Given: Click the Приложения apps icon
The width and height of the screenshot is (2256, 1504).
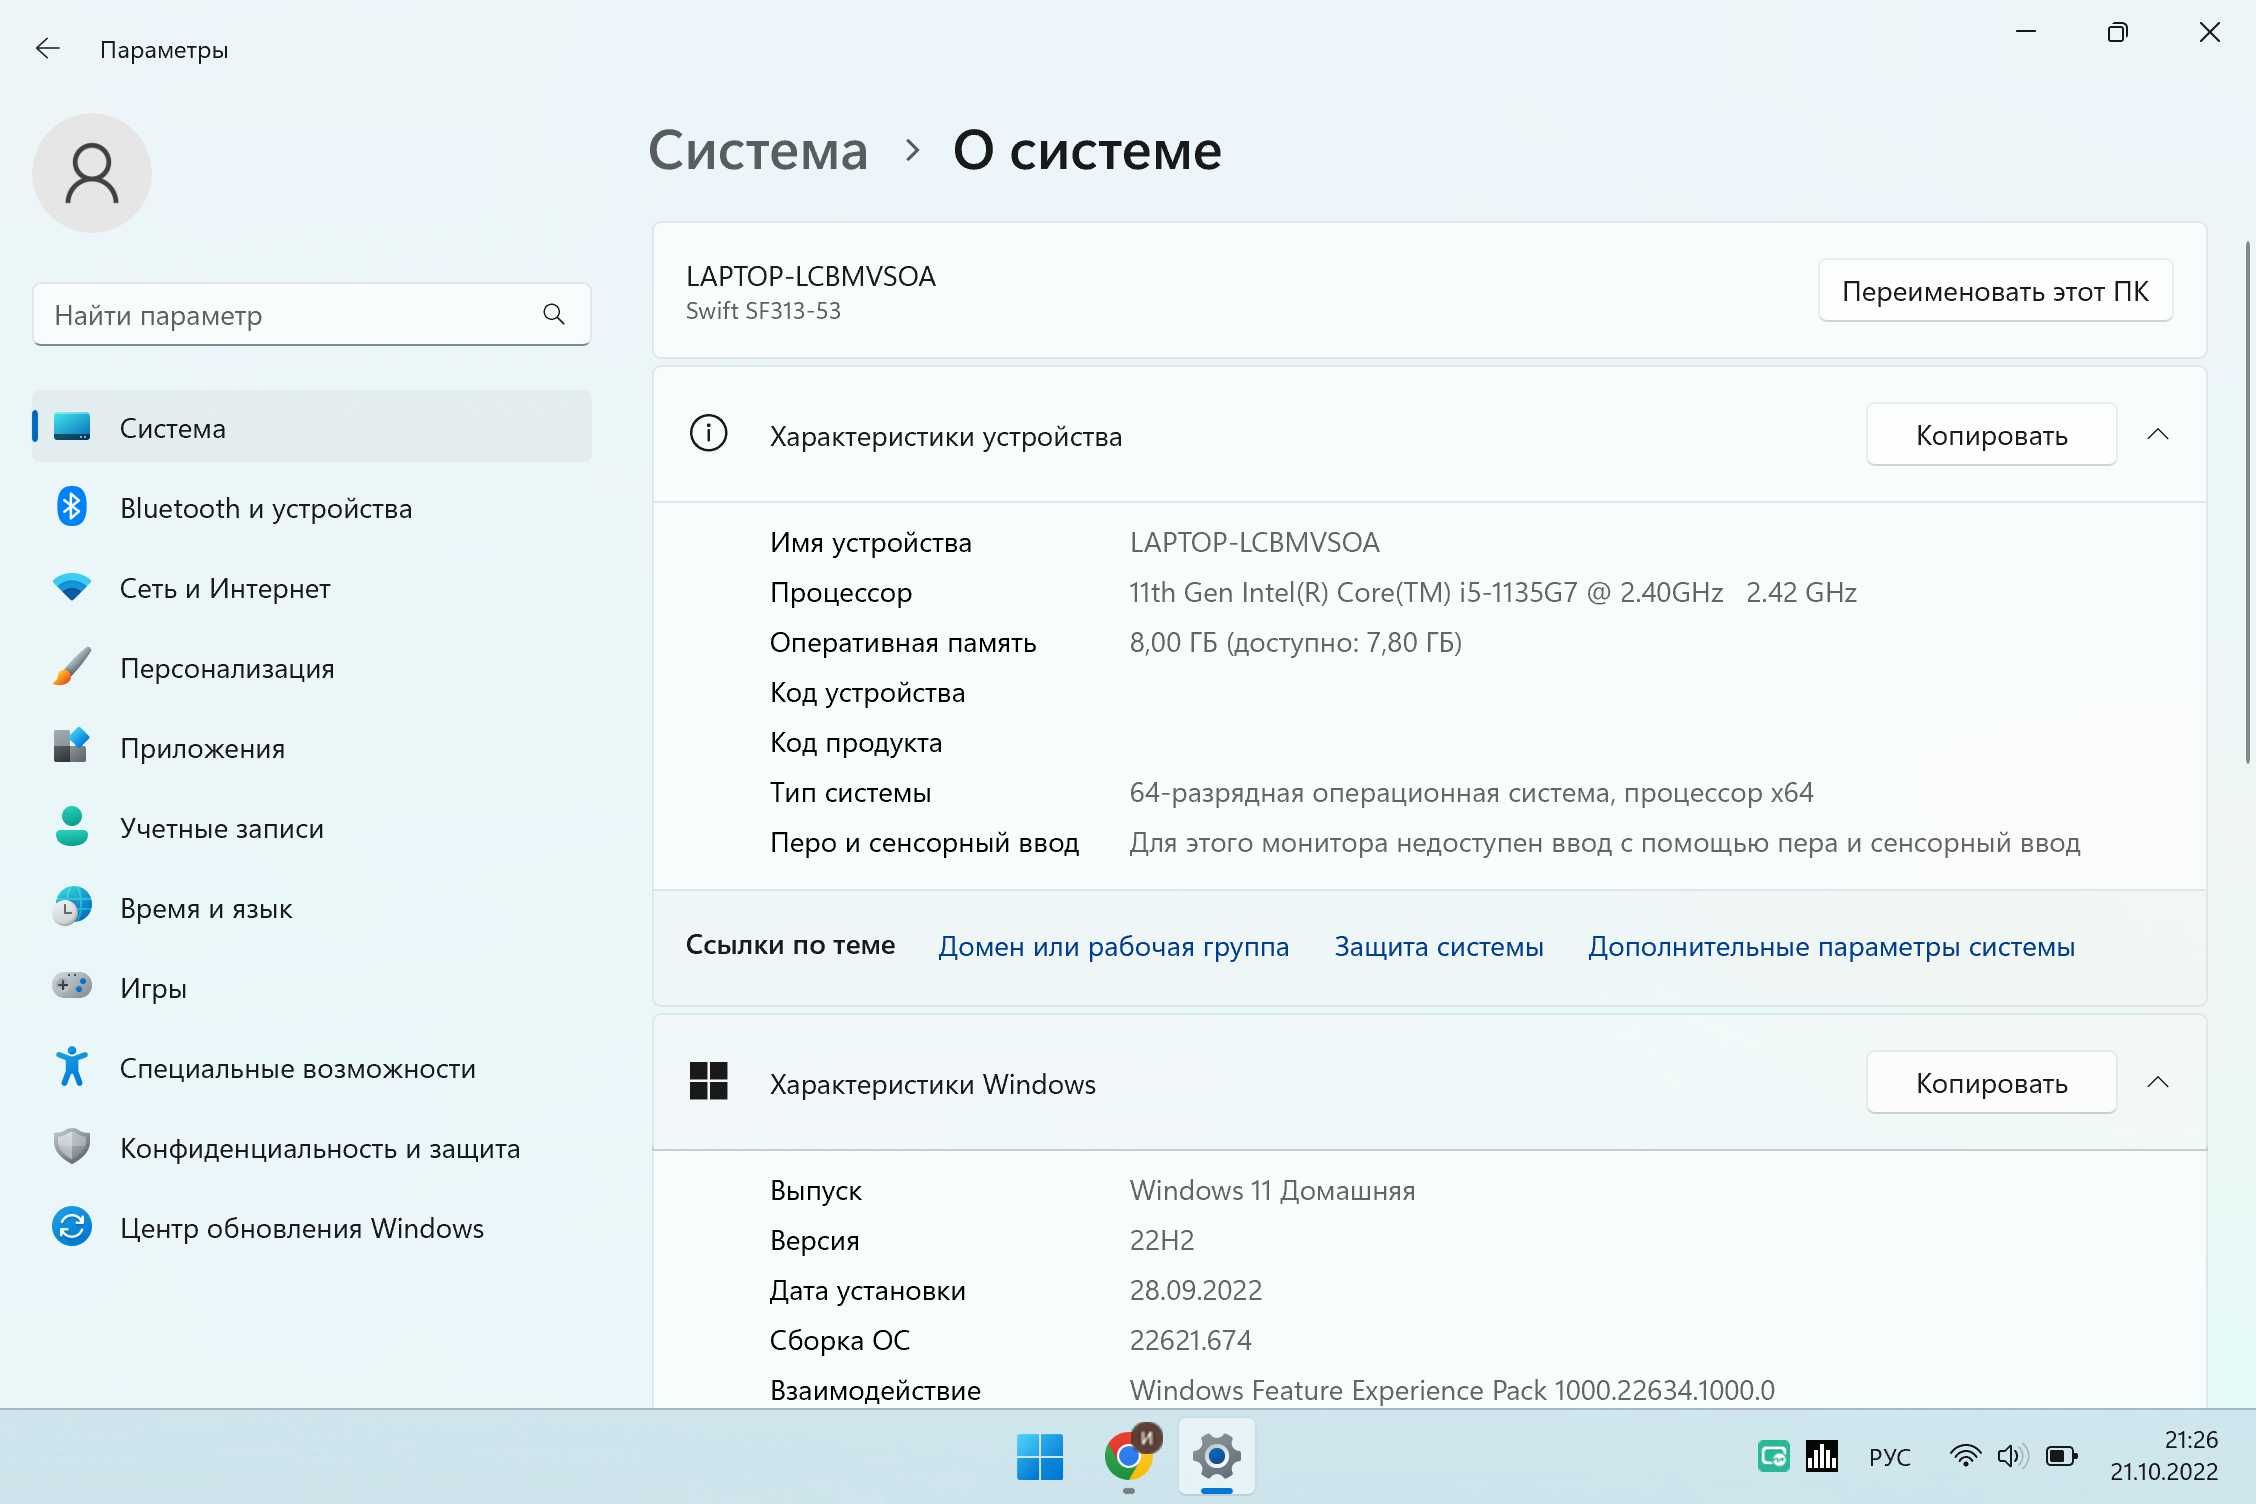Looking at the screenshot, I should 72,747.
